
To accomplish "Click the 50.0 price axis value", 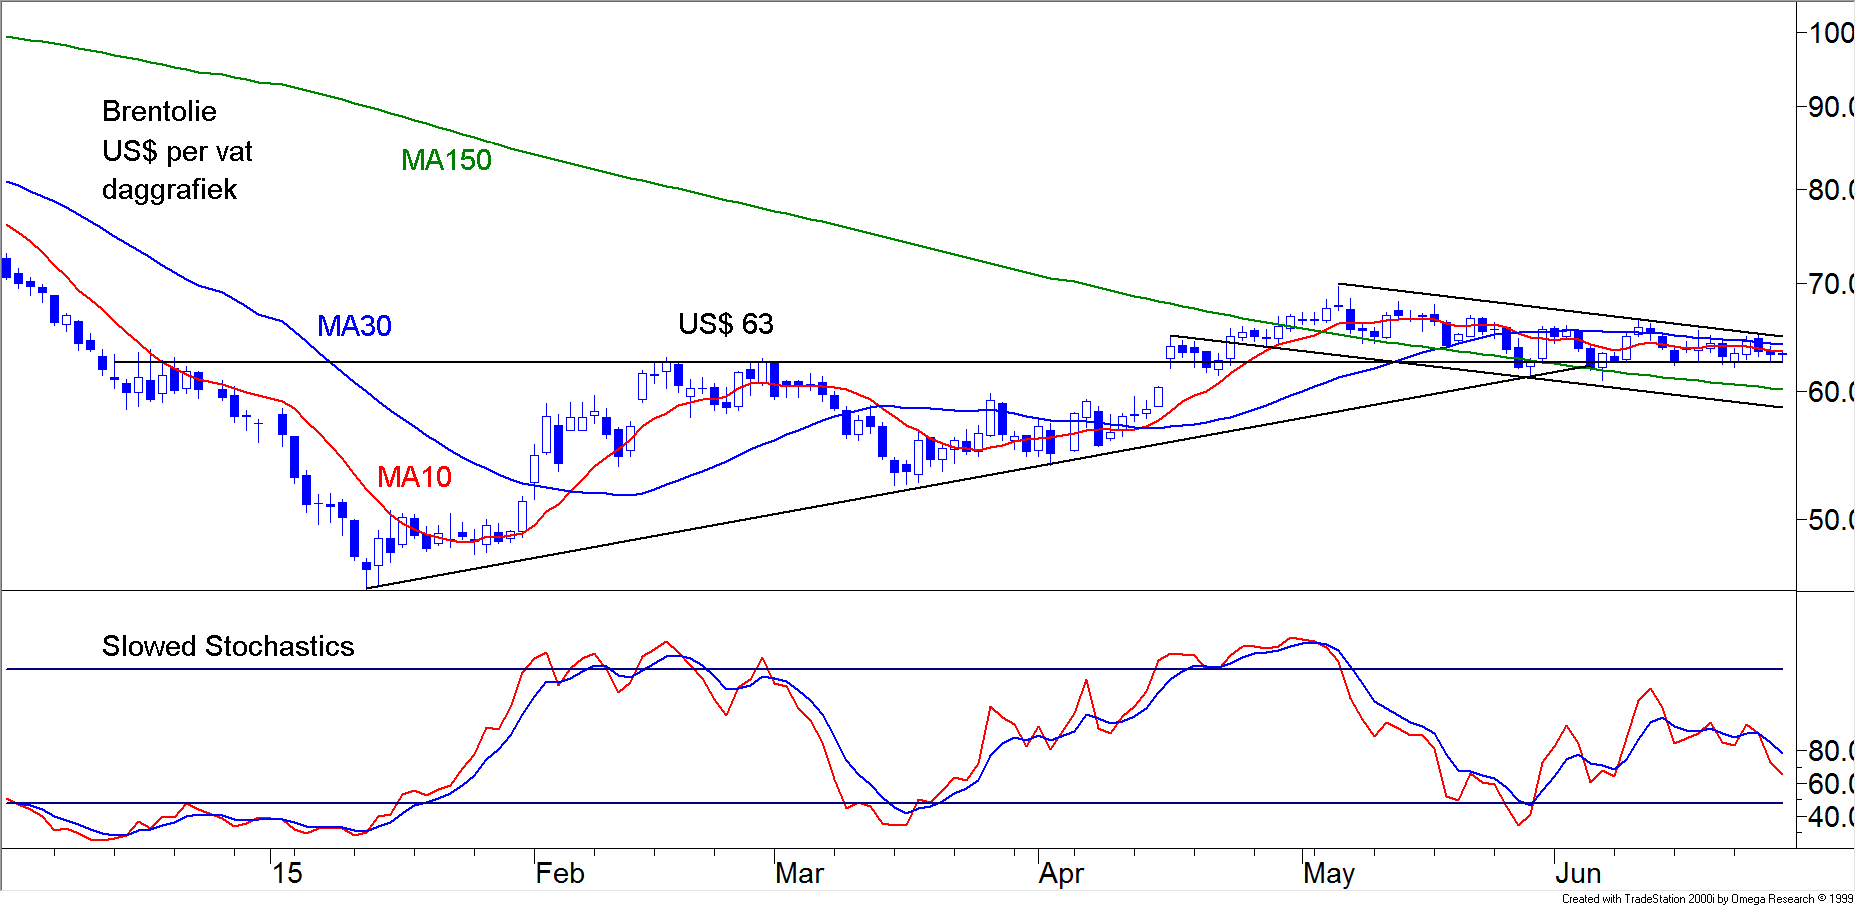I will (x=1830, y=520).
